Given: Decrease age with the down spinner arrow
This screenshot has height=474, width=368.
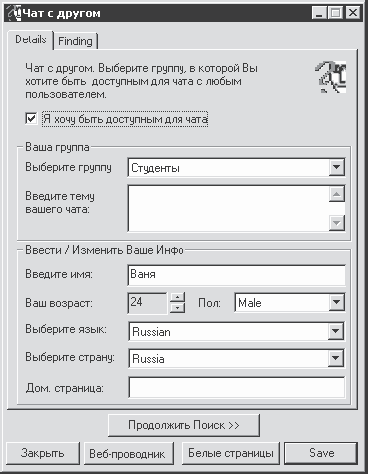Looking at the screenshot, I should 178,308.
